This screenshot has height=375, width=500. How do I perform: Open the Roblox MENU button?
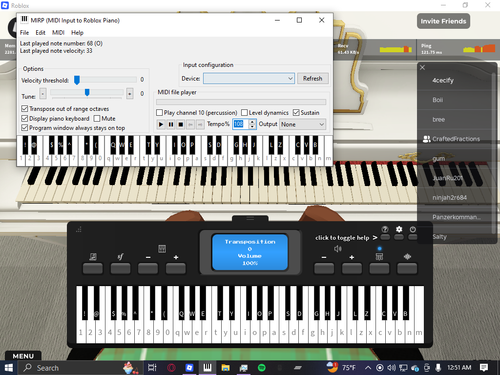click(x=23, y=356)
